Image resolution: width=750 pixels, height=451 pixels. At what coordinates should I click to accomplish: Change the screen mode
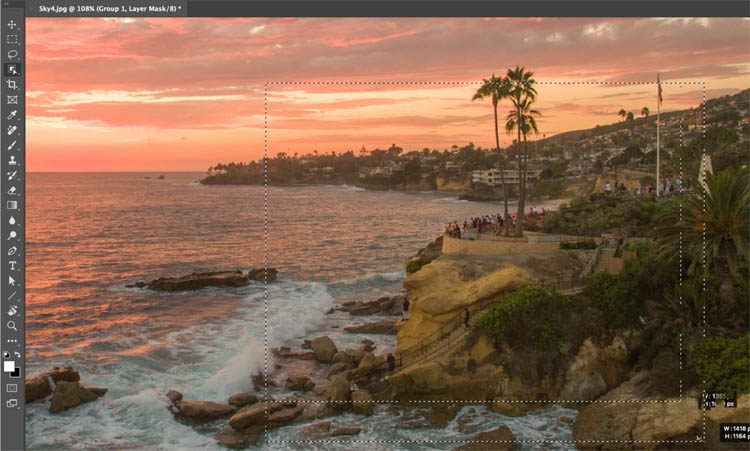point(12,403)
